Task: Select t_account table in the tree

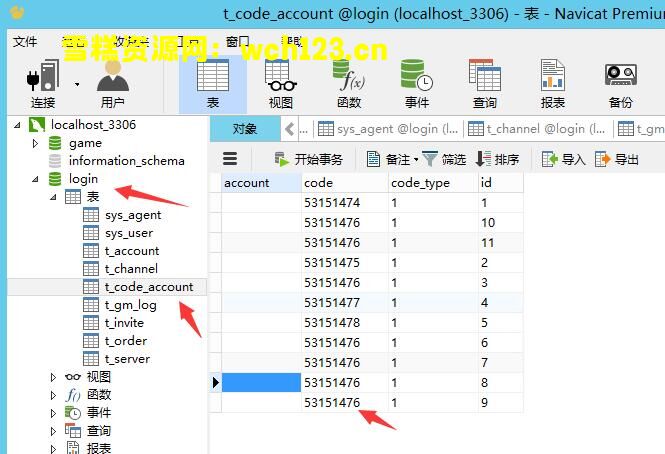Action: pyautogui.click(x=131, y=251)
